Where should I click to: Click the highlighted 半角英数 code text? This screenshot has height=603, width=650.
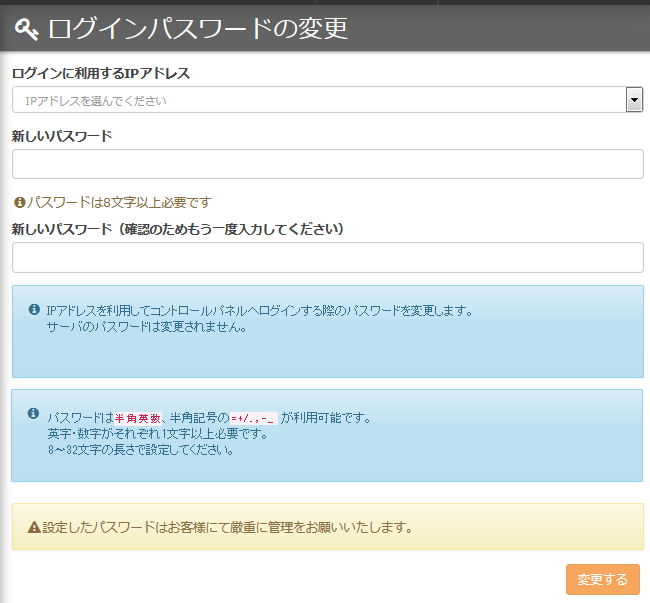pyautogui.click(x=137, y=418)
